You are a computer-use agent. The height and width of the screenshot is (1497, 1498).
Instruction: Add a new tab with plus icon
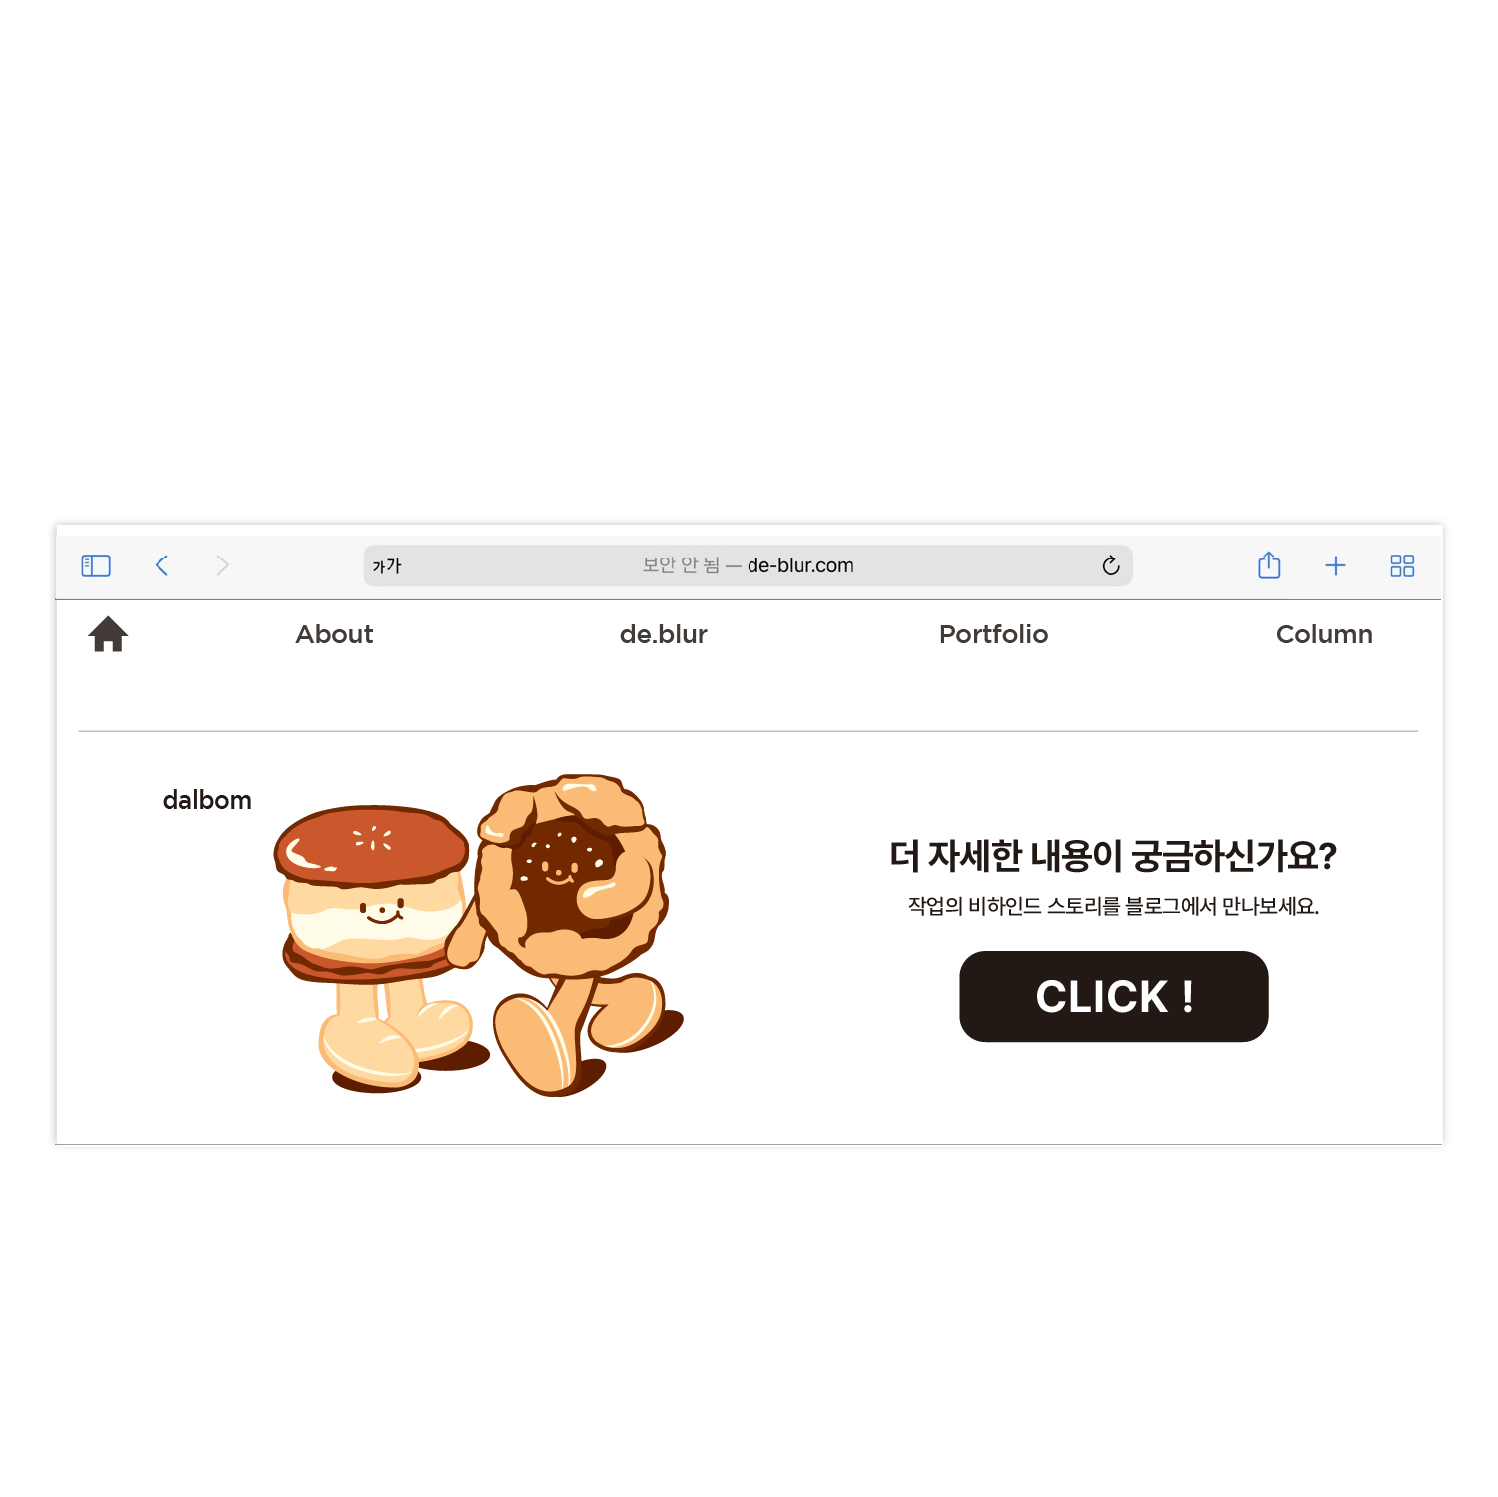[x=1335, y=566]
